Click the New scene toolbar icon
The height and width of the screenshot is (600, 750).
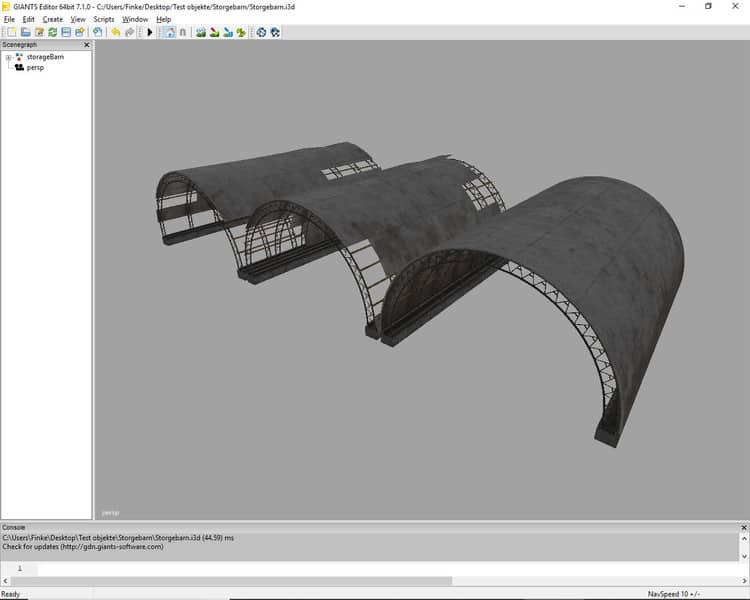click(x=12, y=32)
